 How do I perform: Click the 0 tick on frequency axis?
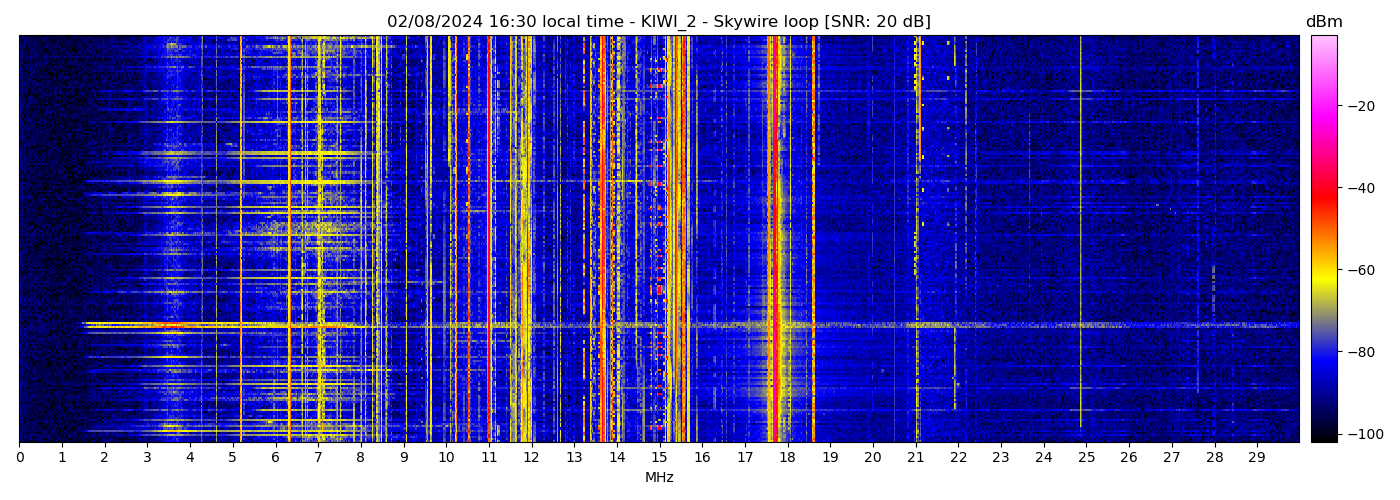[19, 457]
